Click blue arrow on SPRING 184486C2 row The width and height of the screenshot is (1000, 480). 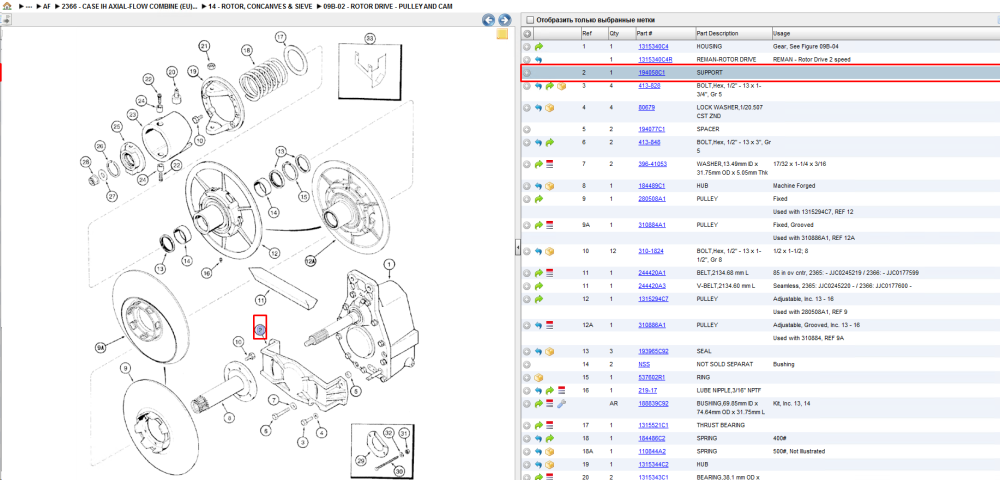[x=539, y=438]
